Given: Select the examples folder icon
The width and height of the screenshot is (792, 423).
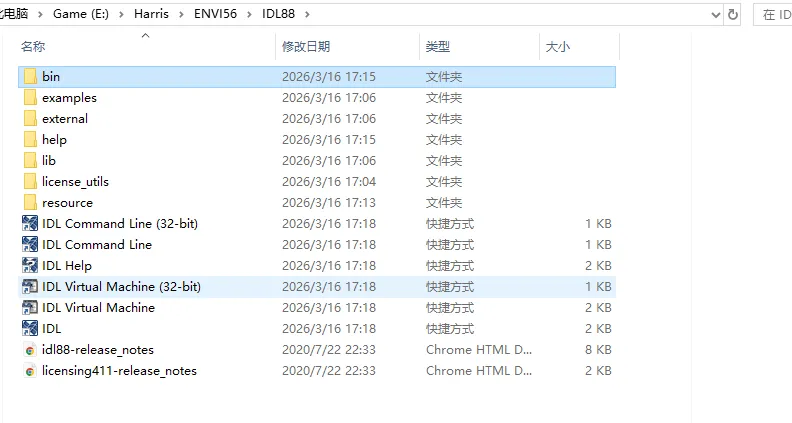Looking at the screenshot, I should (x=30, y=98).
